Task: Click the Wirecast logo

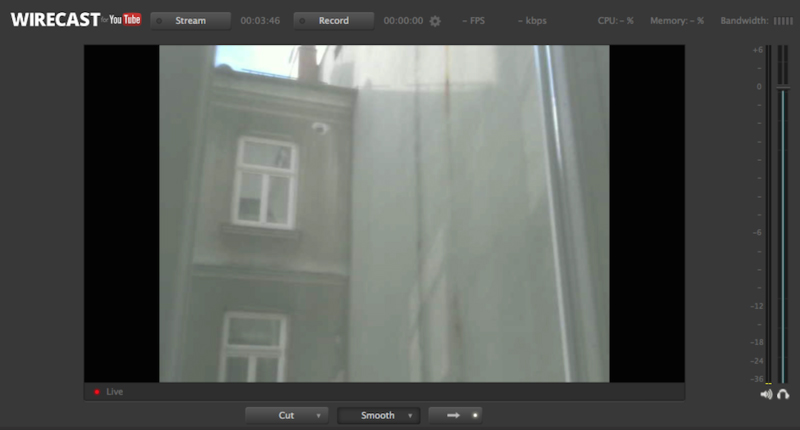Action: pos(53,20)
